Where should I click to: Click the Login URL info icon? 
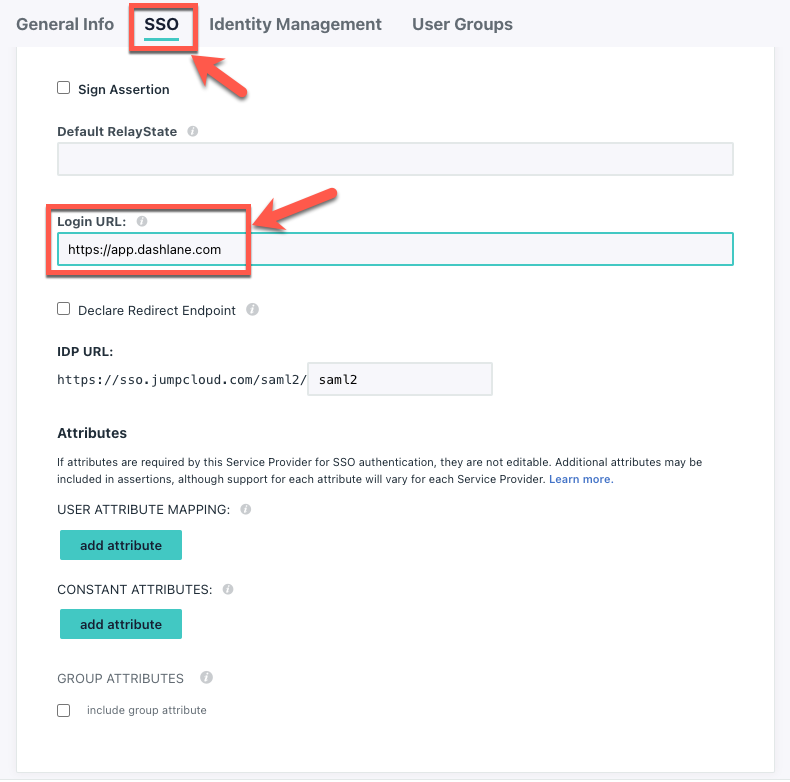(x=142, y=221)
